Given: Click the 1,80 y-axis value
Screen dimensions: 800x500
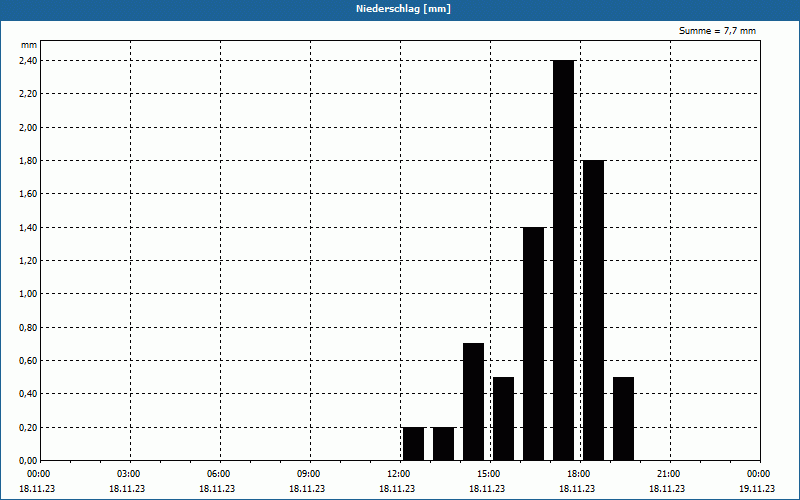Looking at the screenshot, I should coord(28,161).
